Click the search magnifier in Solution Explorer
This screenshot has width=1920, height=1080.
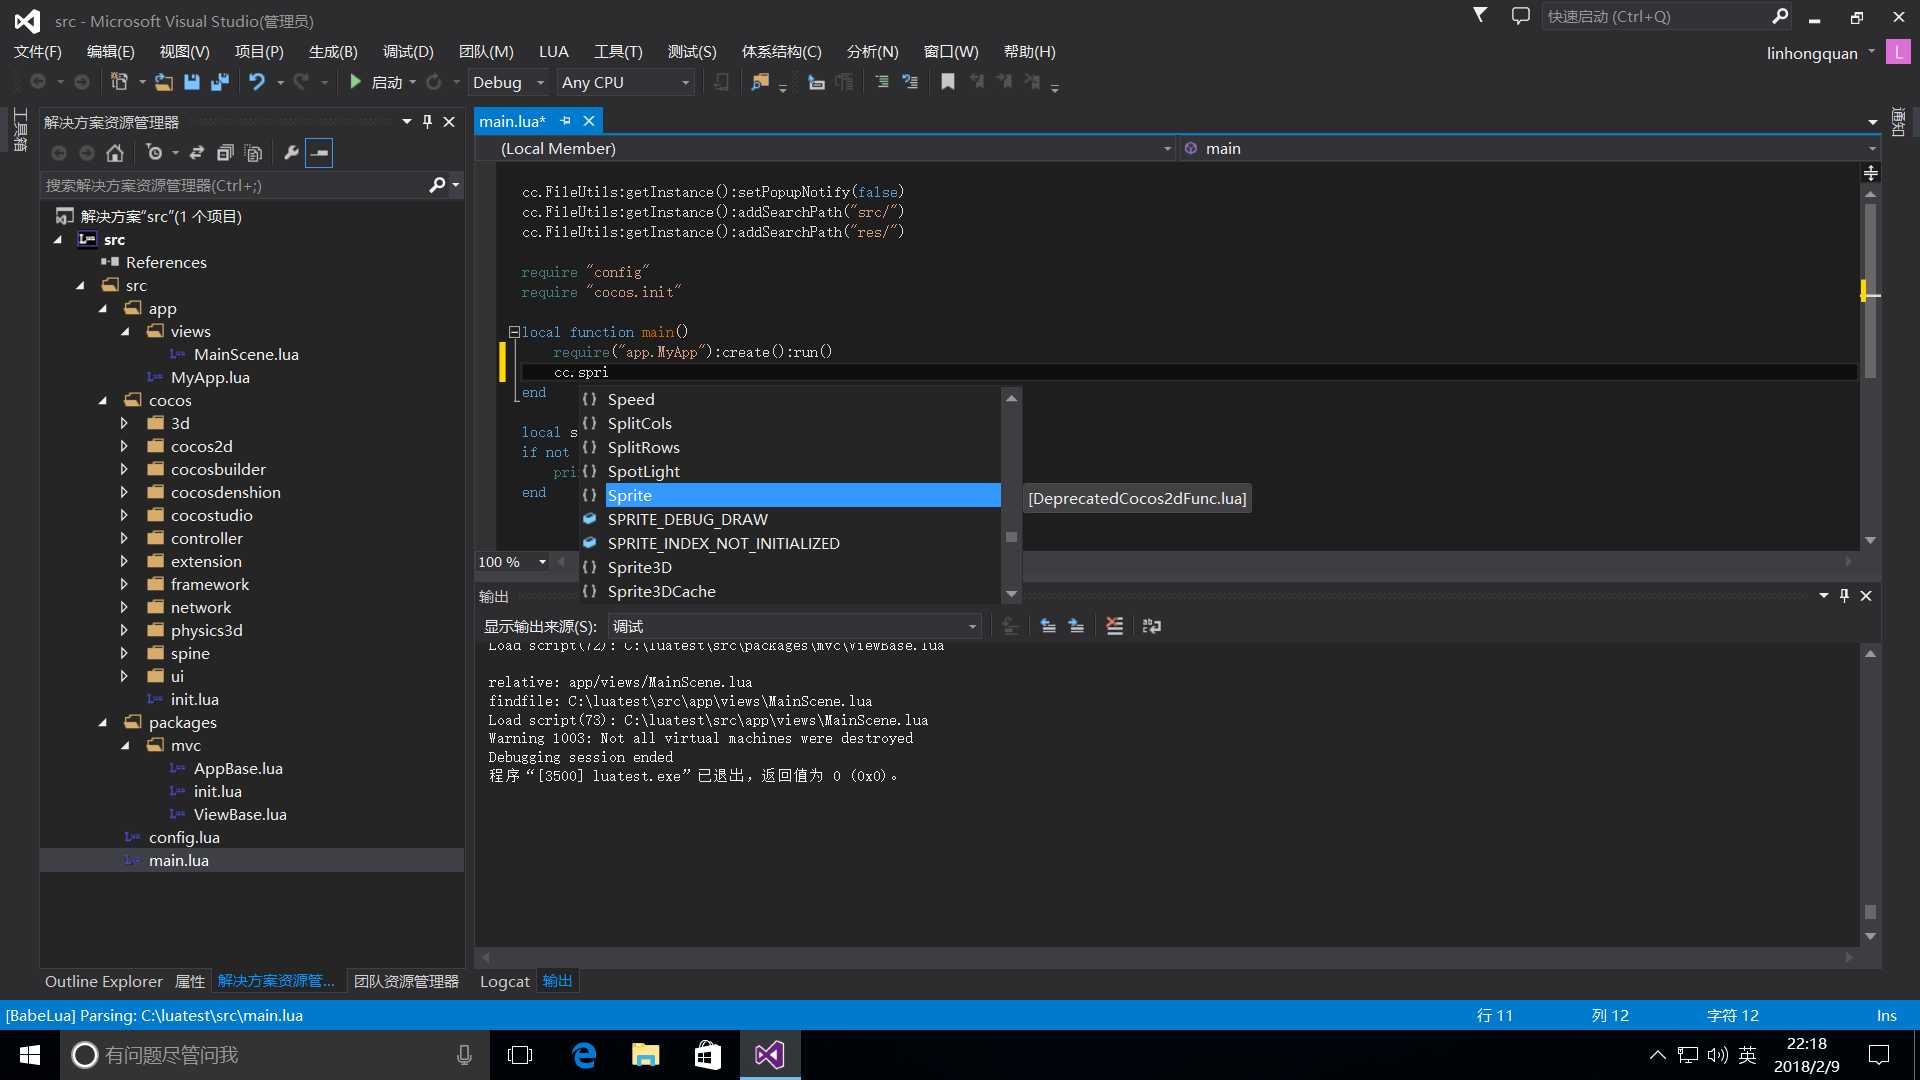(437, 185)
